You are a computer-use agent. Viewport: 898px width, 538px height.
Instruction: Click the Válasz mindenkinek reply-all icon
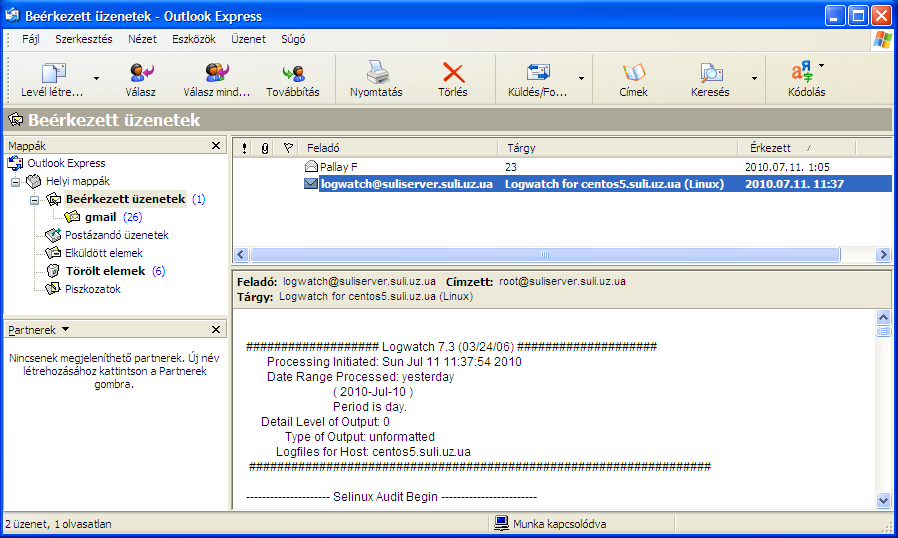point(216,74)
